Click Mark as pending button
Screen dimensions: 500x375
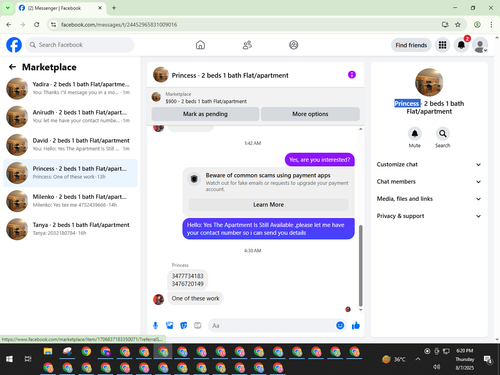[x=205, y=114]
